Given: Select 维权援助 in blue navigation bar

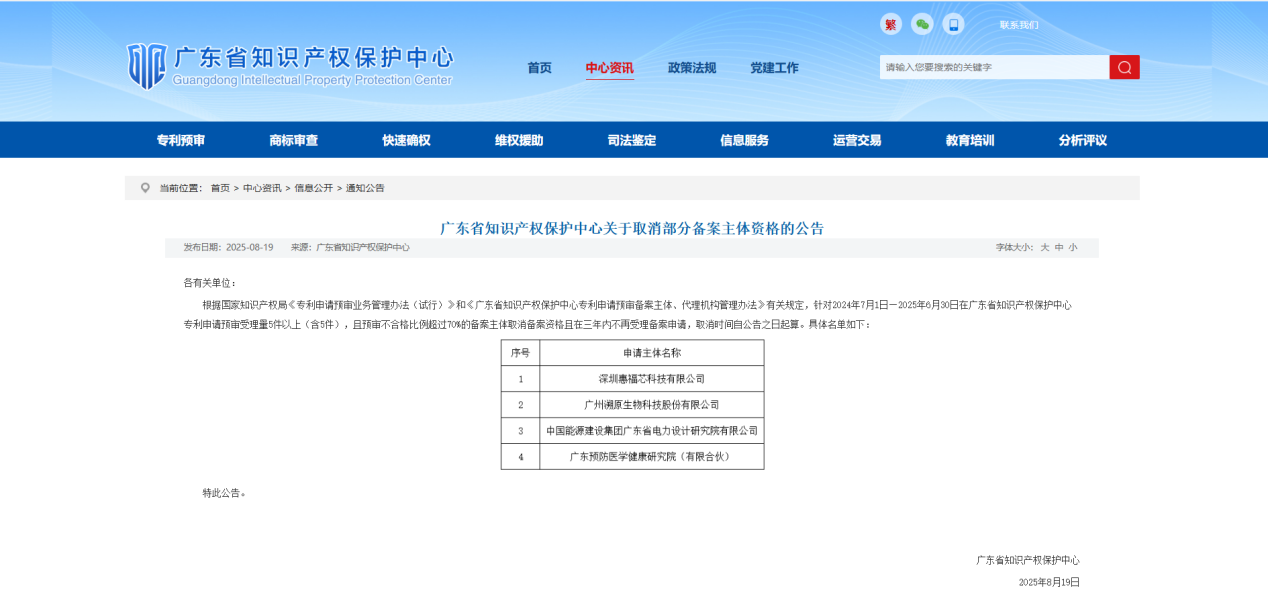Looking at the screenshot, I should coord(519,140).
